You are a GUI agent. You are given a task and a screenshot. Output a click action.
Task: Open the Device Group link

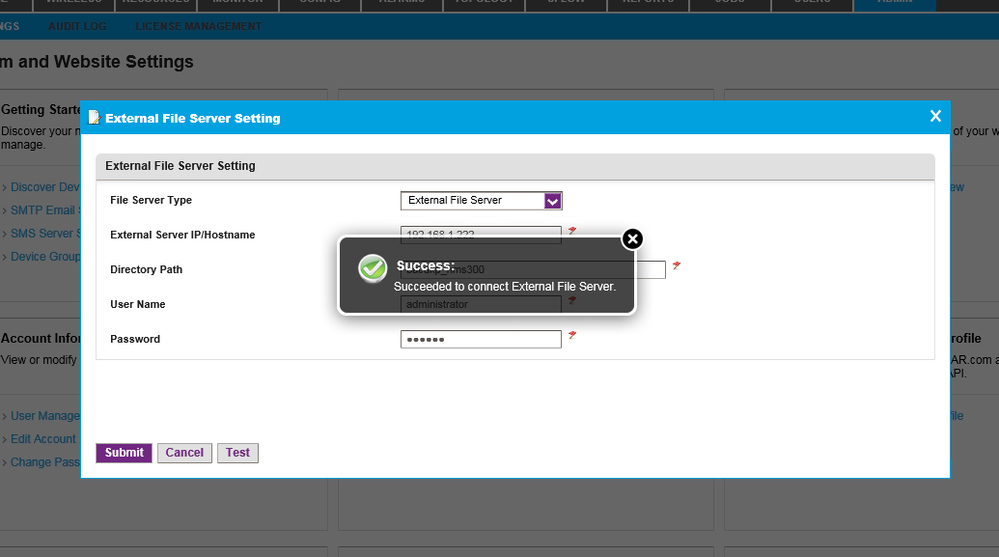pos(45,257)
